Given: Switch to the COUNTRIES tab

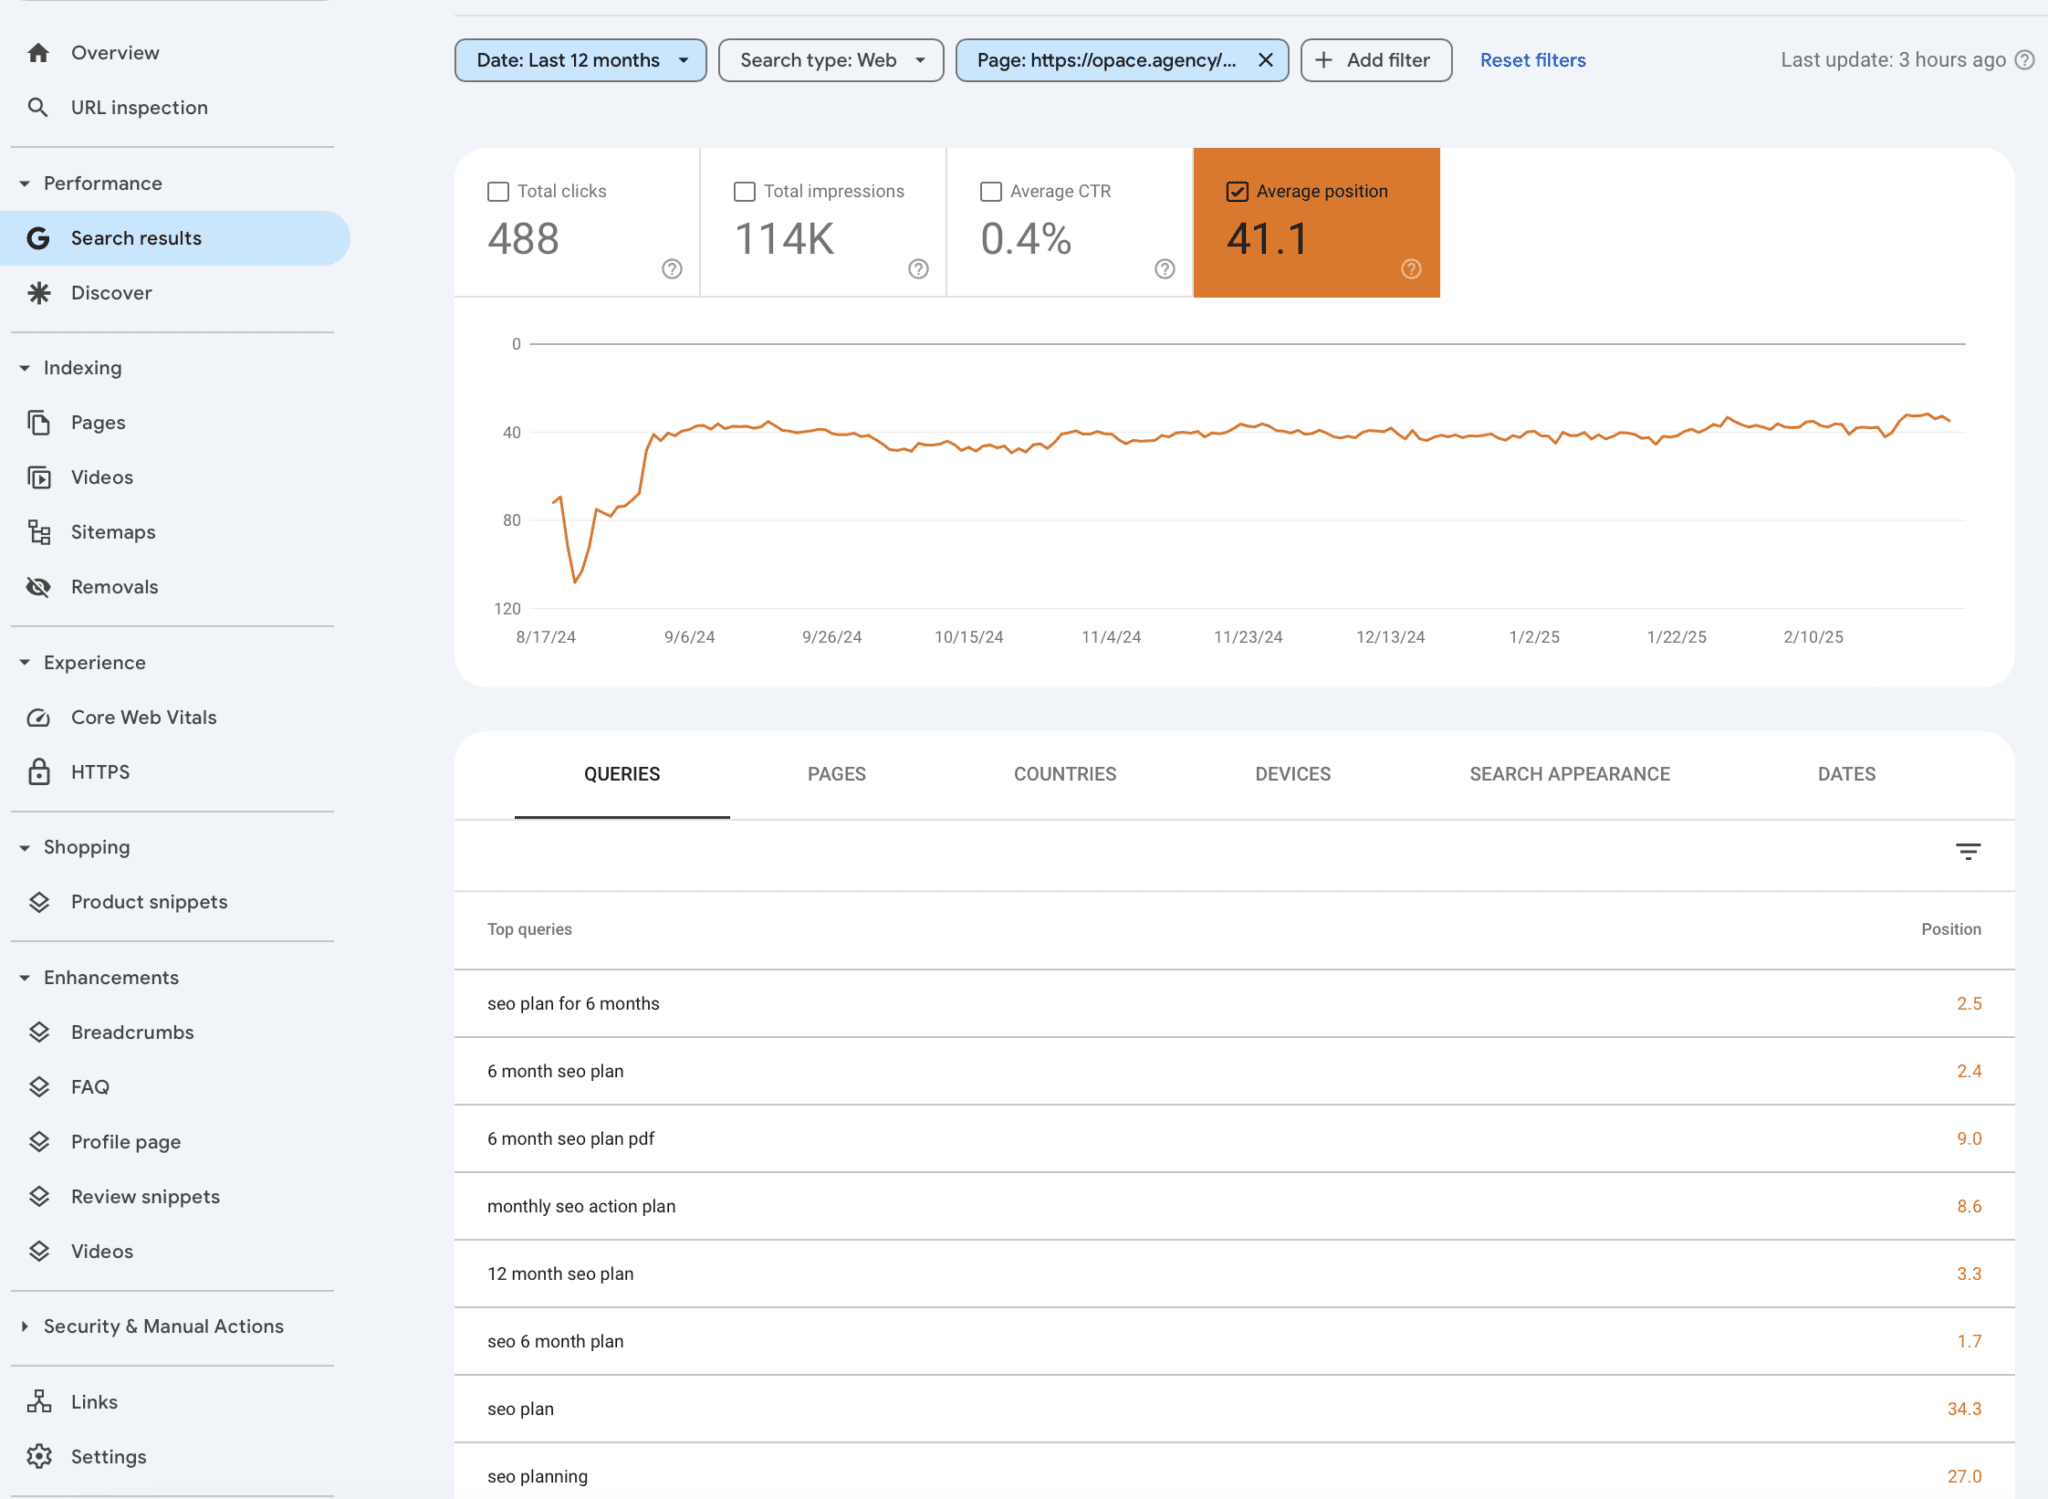Looking at the screenshot, I should tap(1064, 773).
